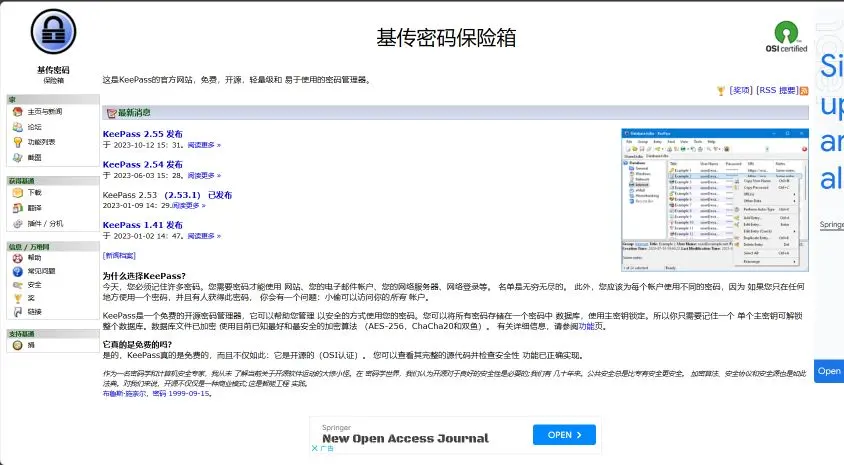
Task: Open the 截图 sidebar link
Action: pyautogui.click(x=34, y=158)
